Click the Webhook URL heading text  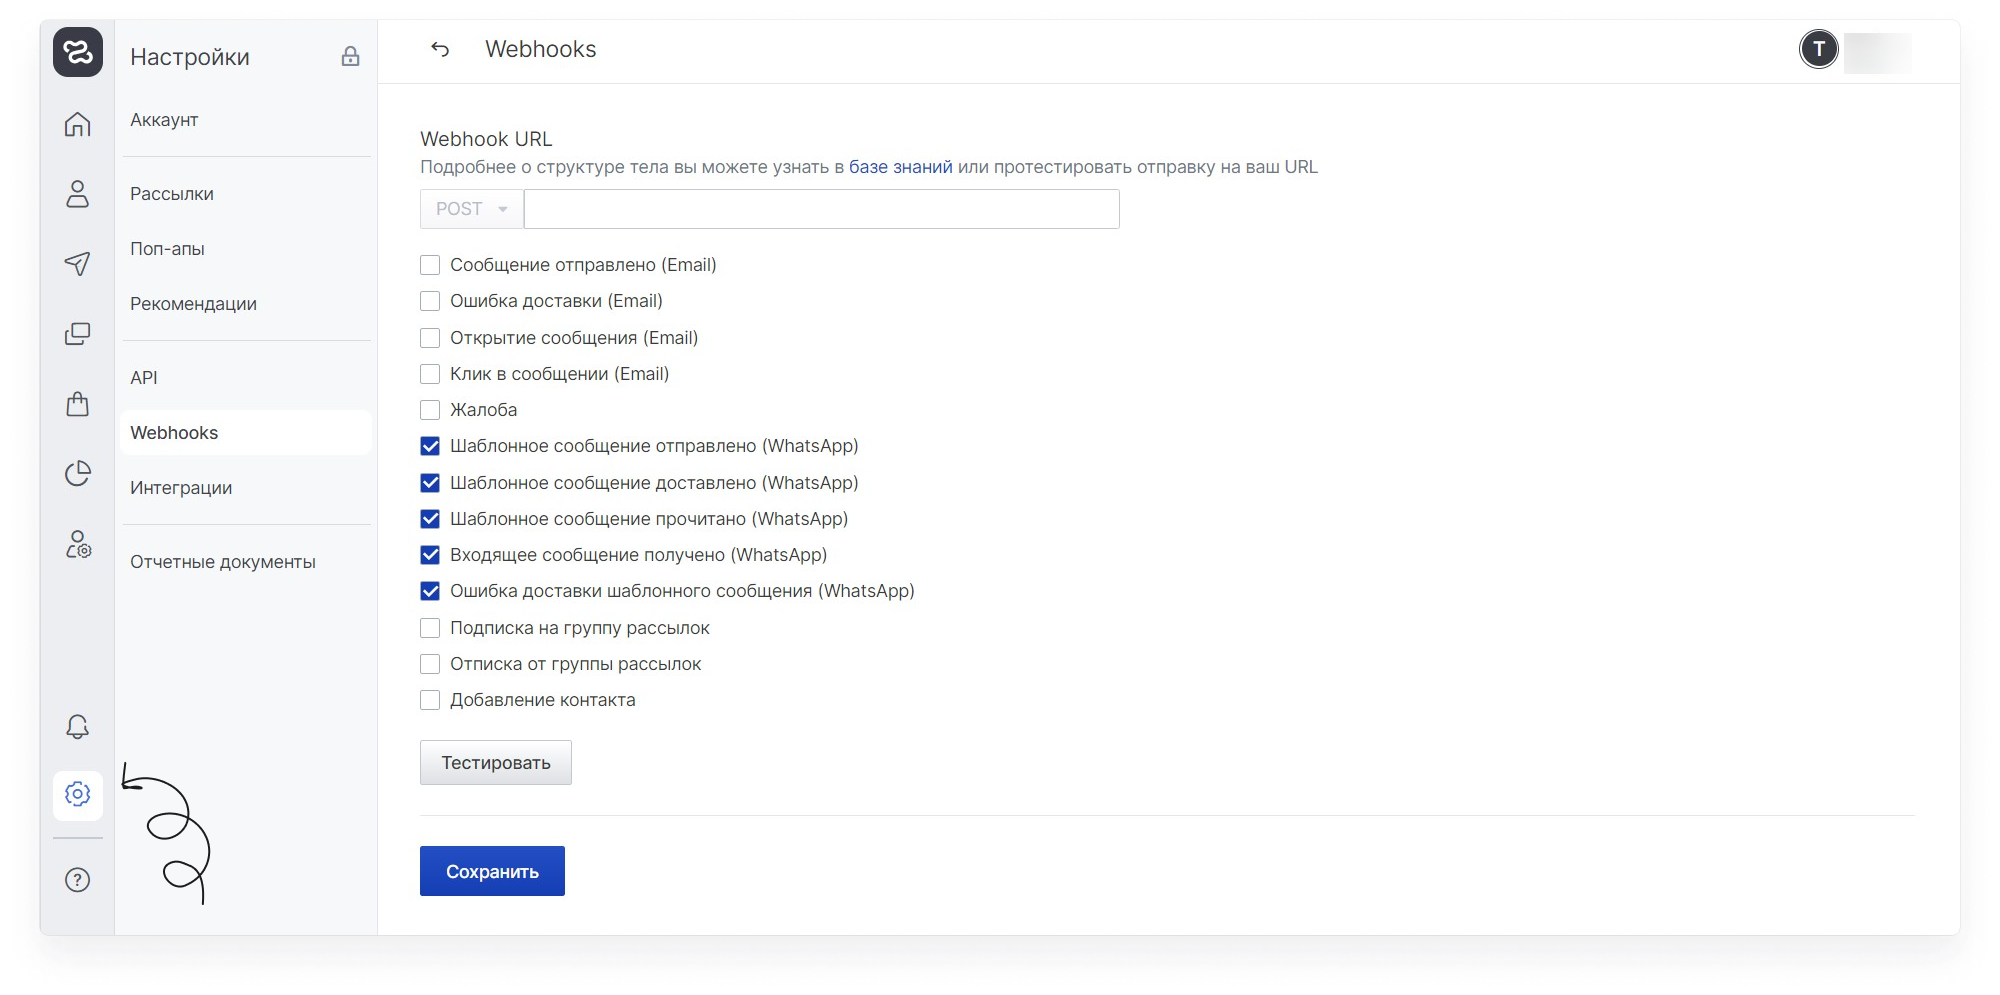(x=486, y=139)
